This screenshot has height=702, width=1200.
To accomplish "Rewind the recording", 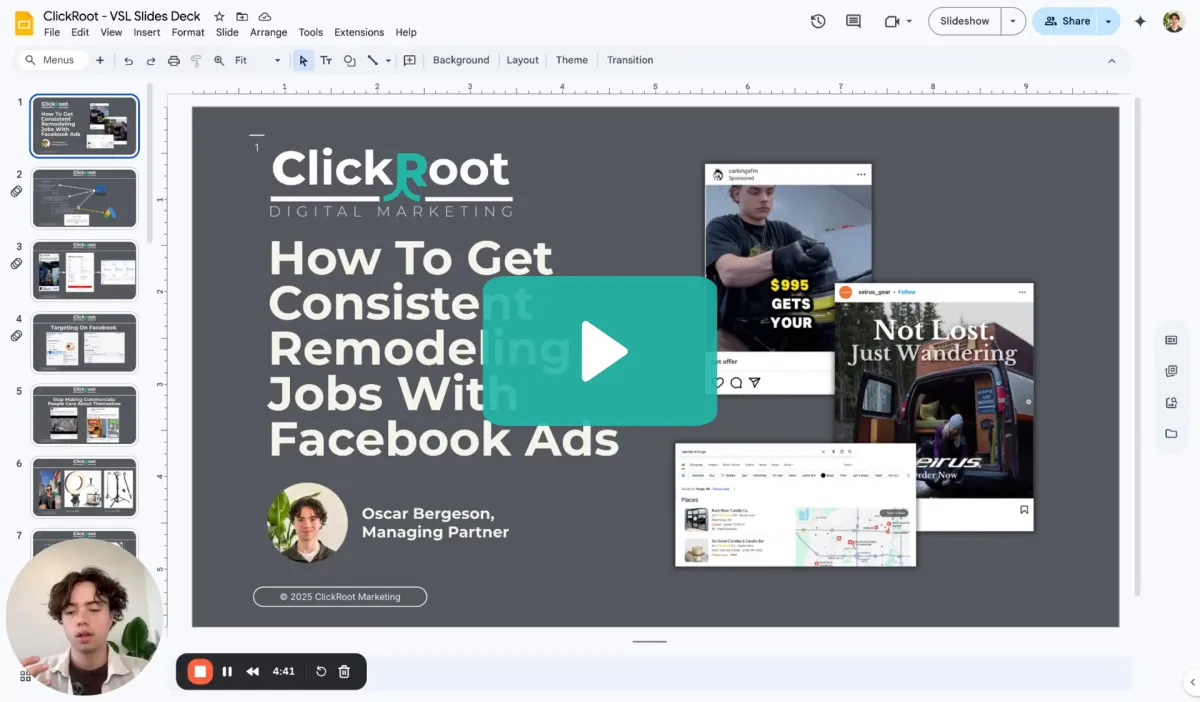I will pyautogui.click(x=253, y=671).
